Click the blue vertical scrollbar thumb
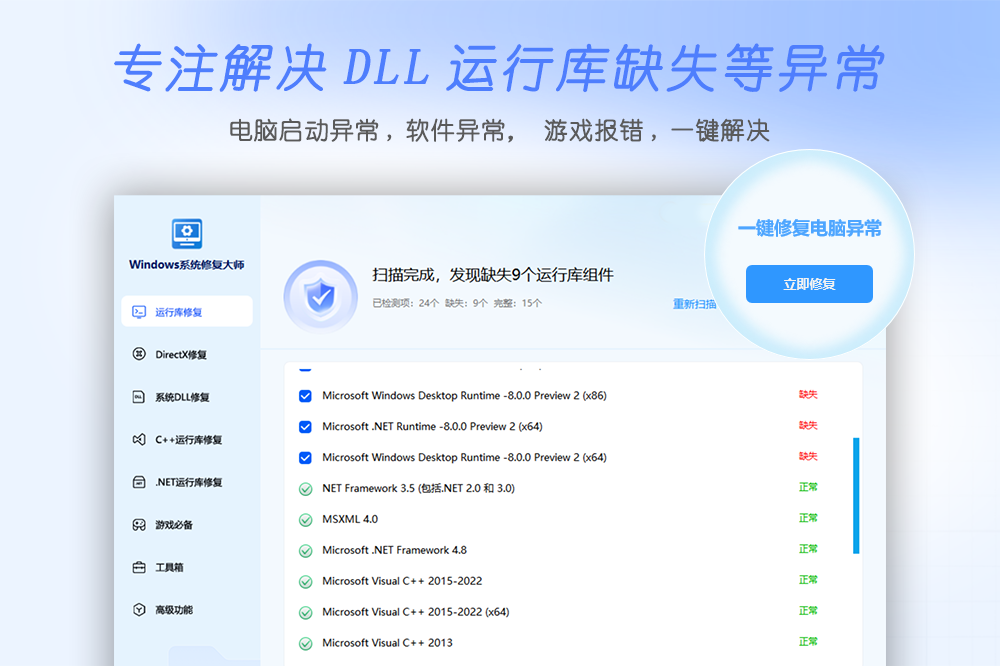This screenshot has width=1000, height=666. (856, 496)
